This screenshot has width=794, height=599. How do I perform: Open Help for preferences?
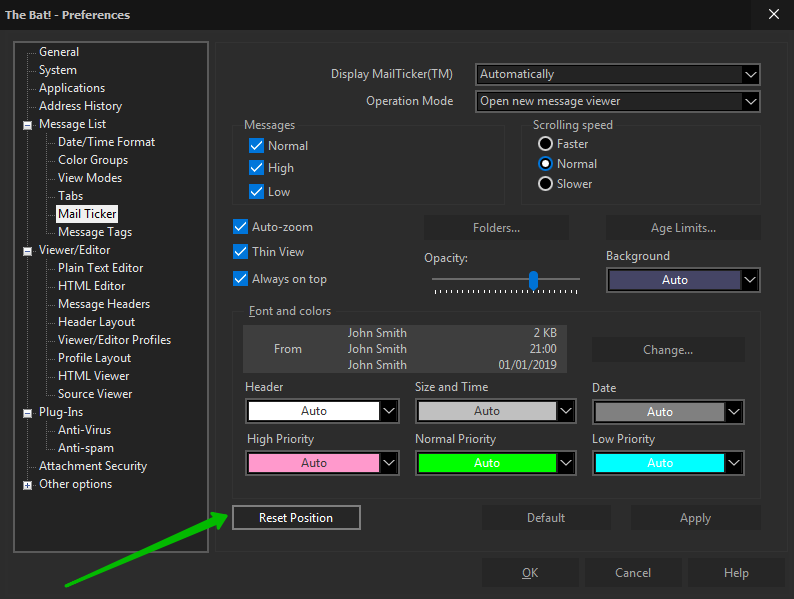[x=736, y=573]
